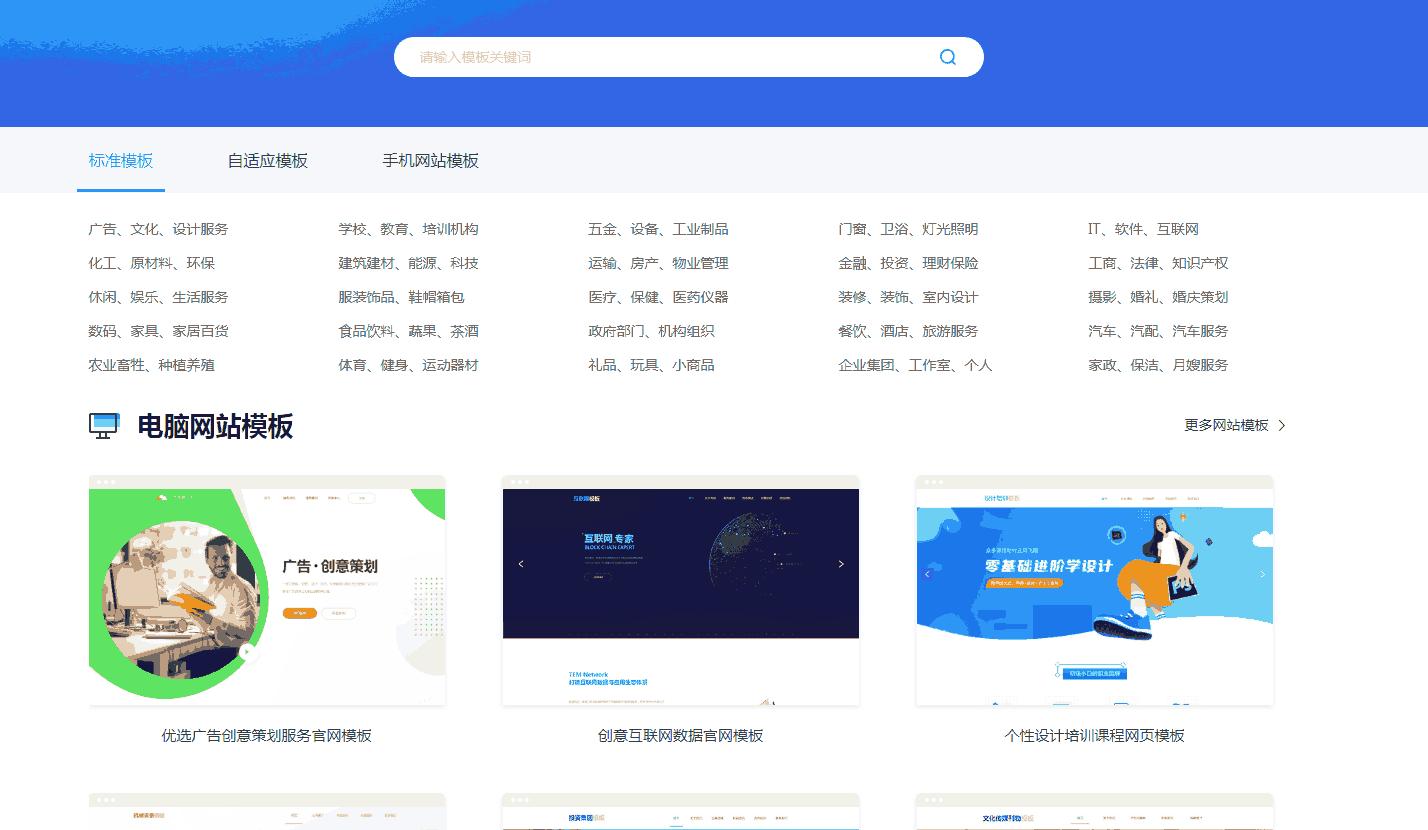Click the right arrow on the design course template

pos(1262,574)
